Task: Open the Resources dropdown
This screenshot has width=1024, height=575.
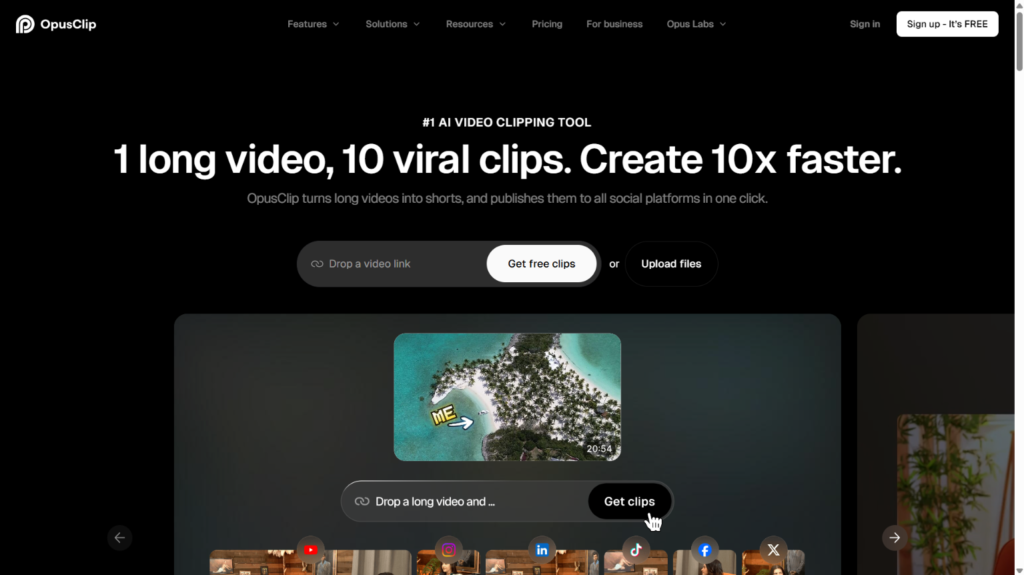Action: pyautogui.click(x=476, y=24)
